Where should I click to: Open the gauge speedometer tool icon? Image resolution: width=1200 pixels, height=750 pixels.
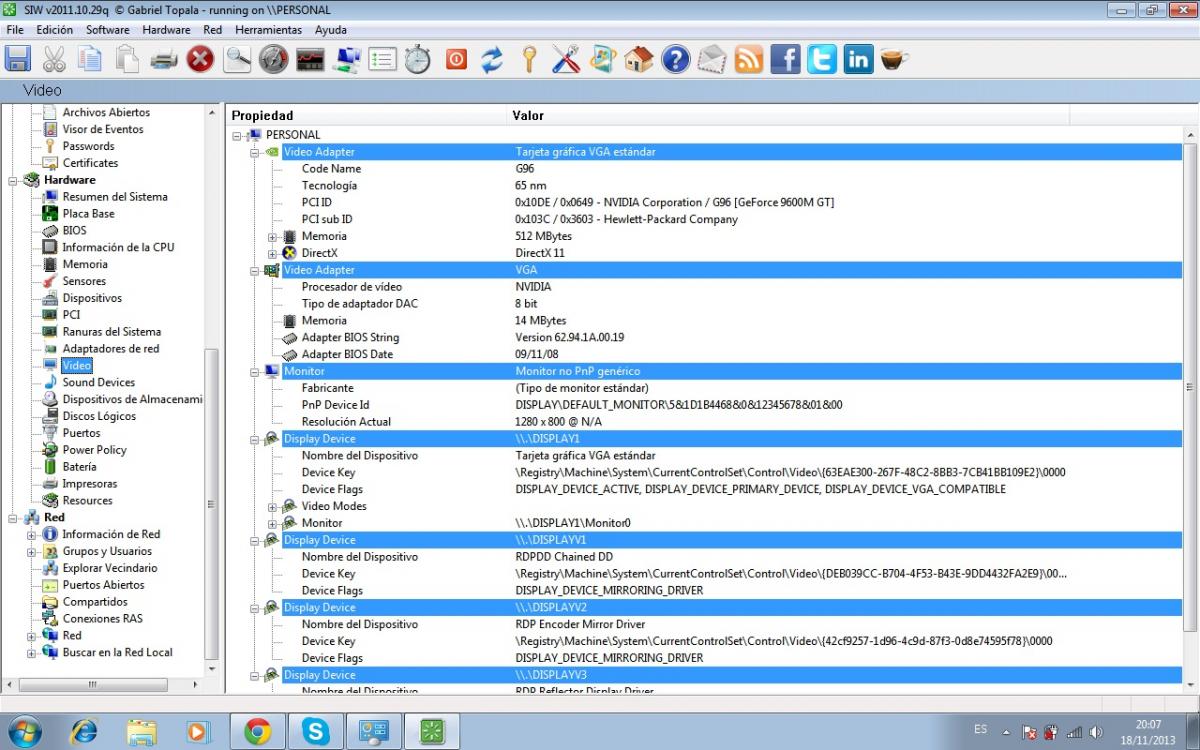[x=273, y=59]
